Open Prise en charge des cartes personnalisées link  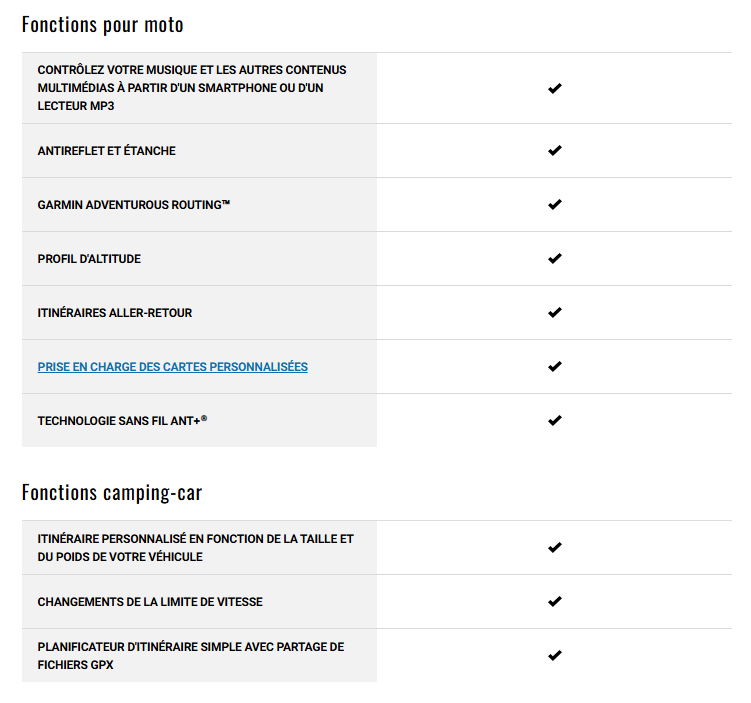(x=172, y=367)
